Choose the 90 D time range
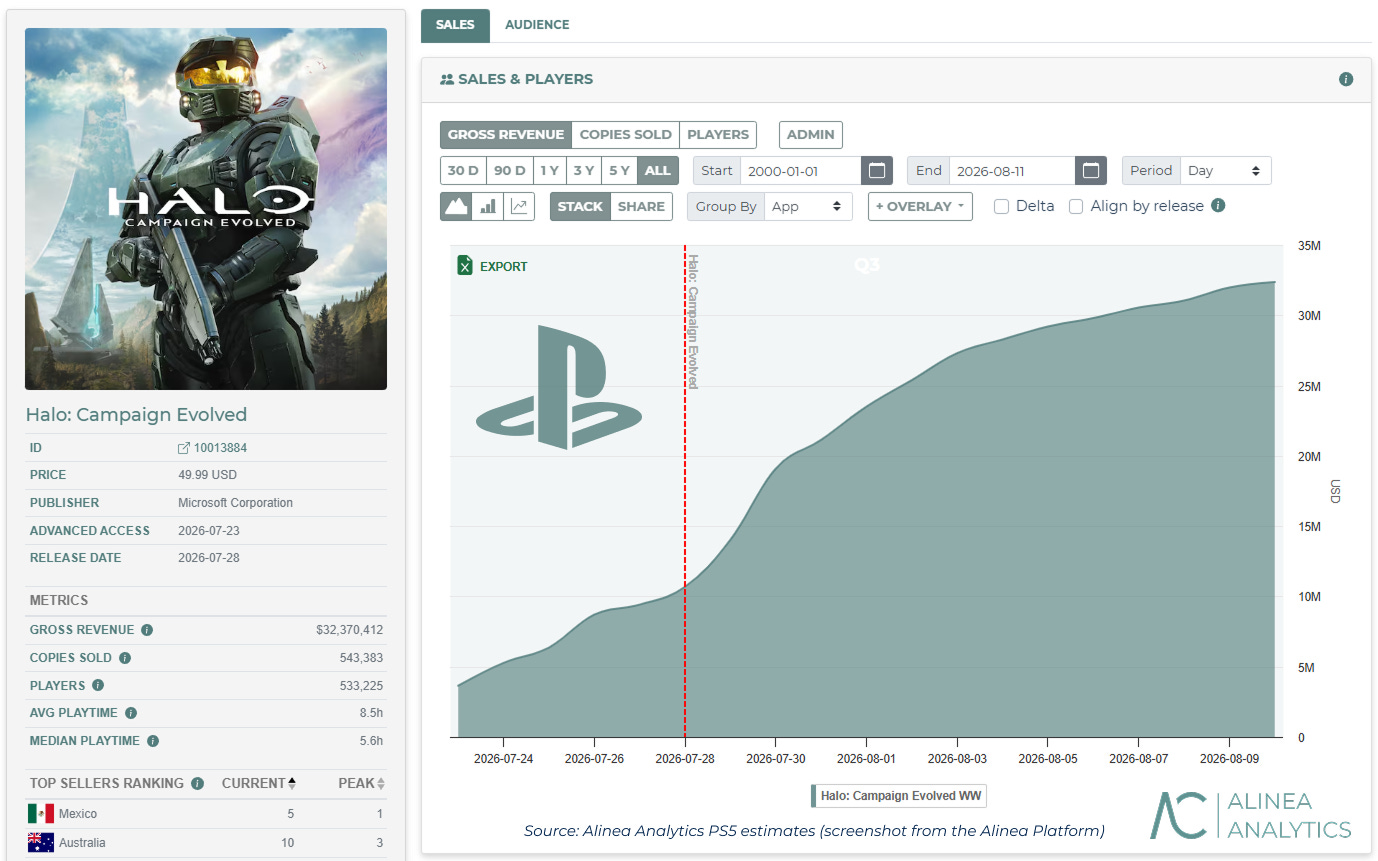 point(509,171)
